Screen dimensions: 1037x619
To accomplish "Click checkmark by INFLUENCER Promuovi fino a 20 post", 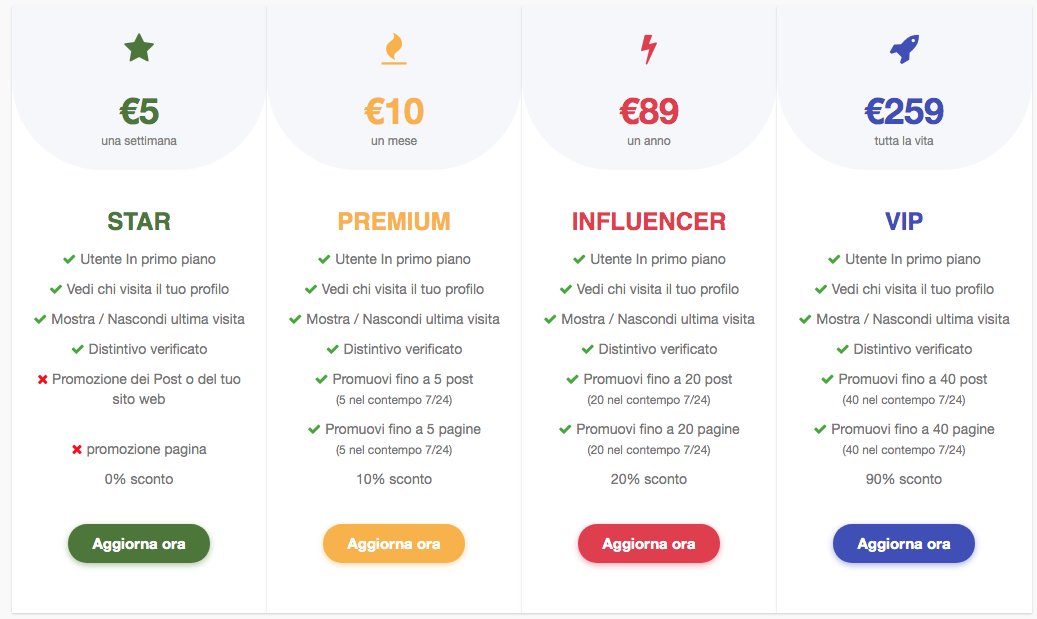I will 573,380.
